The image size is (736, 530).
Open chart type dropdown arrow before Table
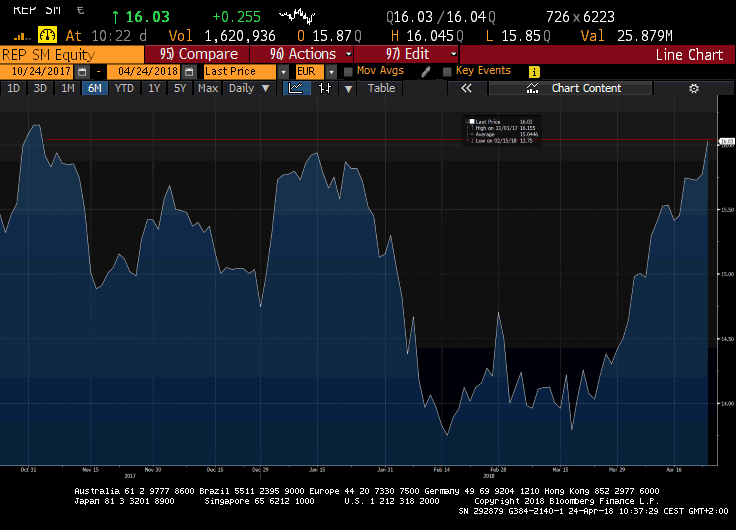348,88
